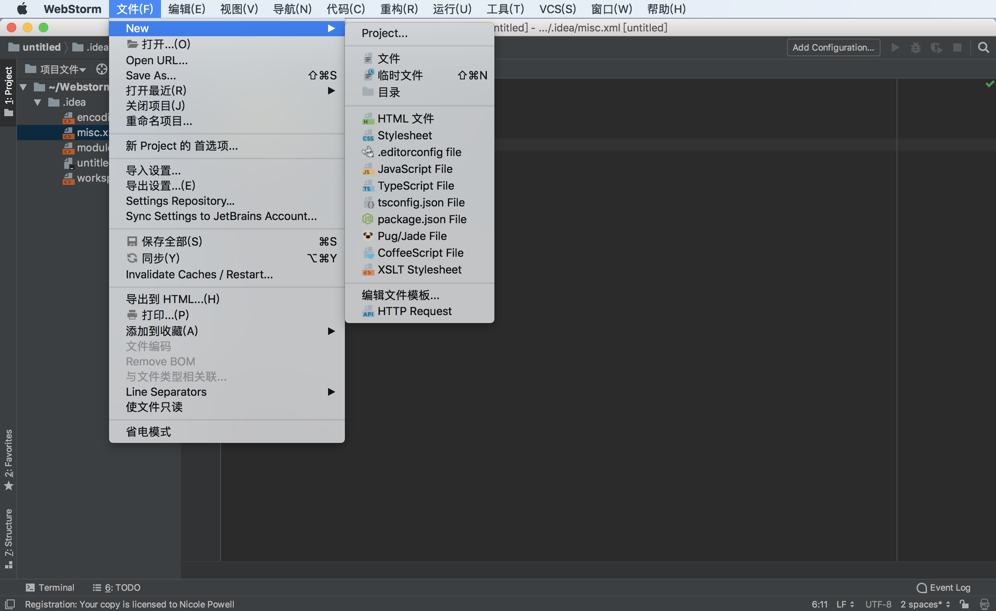Choose Stylesheet in New submenu
The height and width of the screenshot is (611, 996).
click(419, 135)
